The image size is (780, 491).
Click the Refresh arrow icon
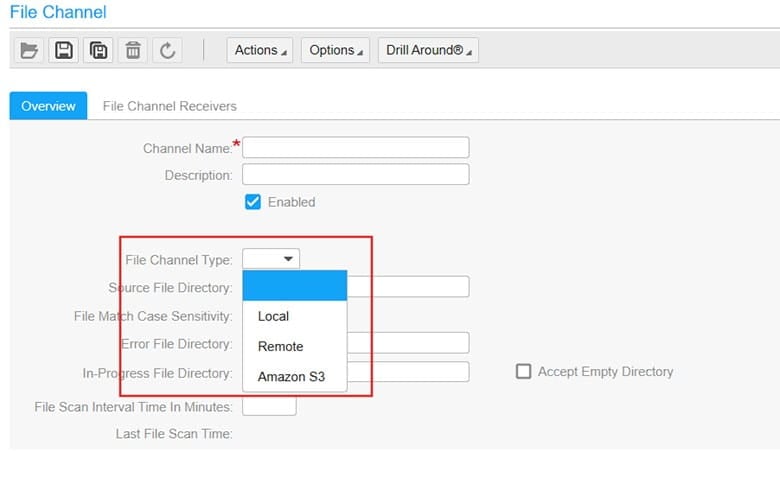point(166,50)
